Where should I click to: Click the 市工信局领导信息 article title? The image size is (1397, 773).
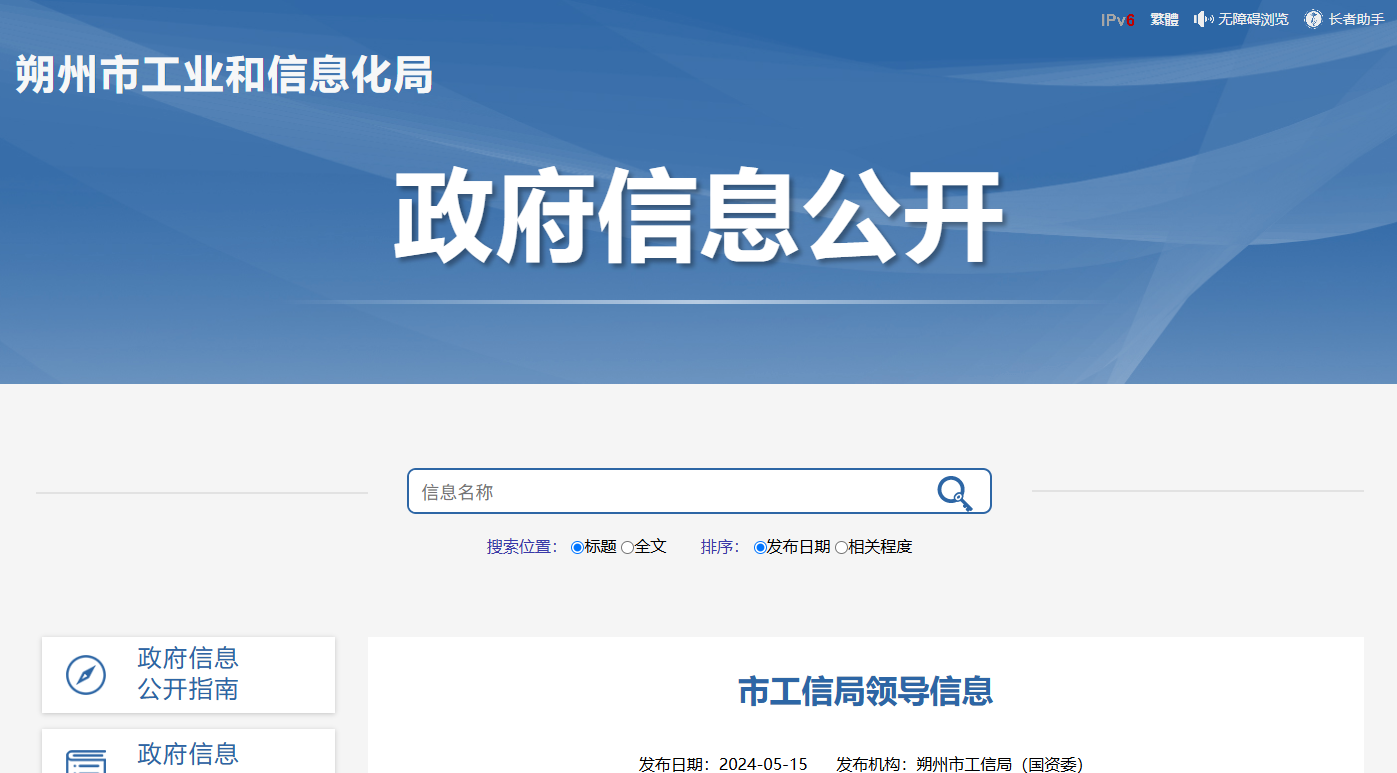click(865, 691)
